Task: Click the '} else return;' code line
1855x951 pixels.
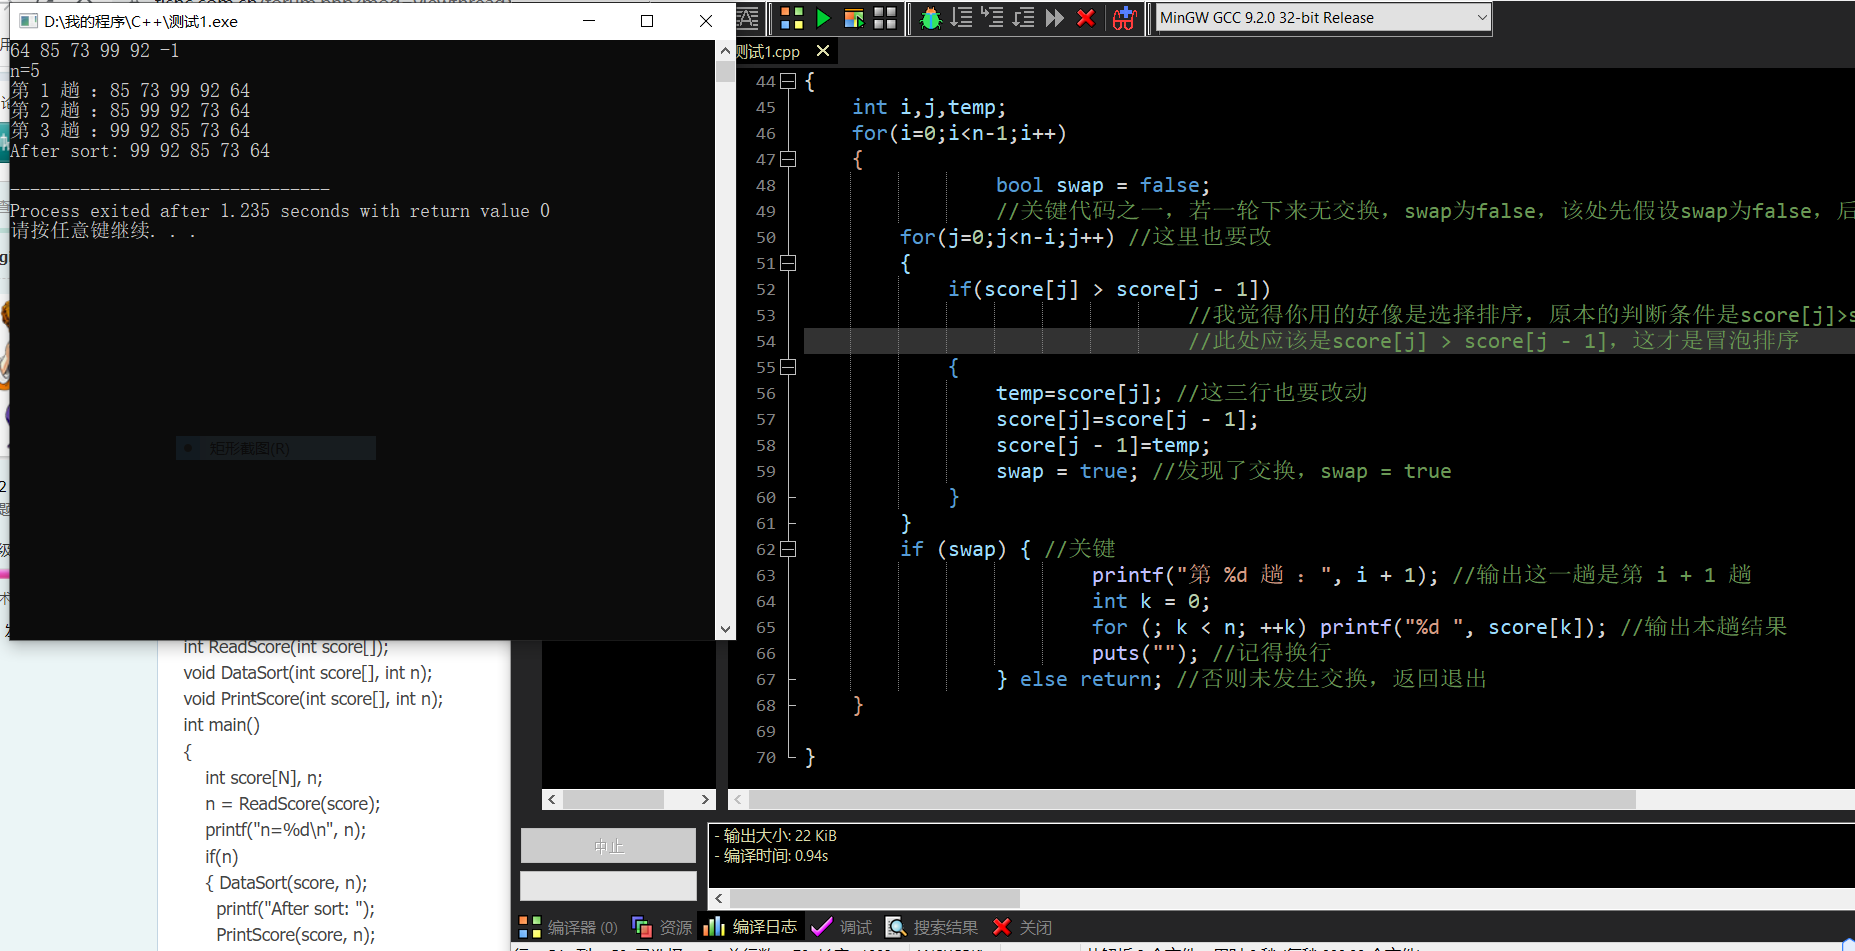Action: [x=1079, y=679]
